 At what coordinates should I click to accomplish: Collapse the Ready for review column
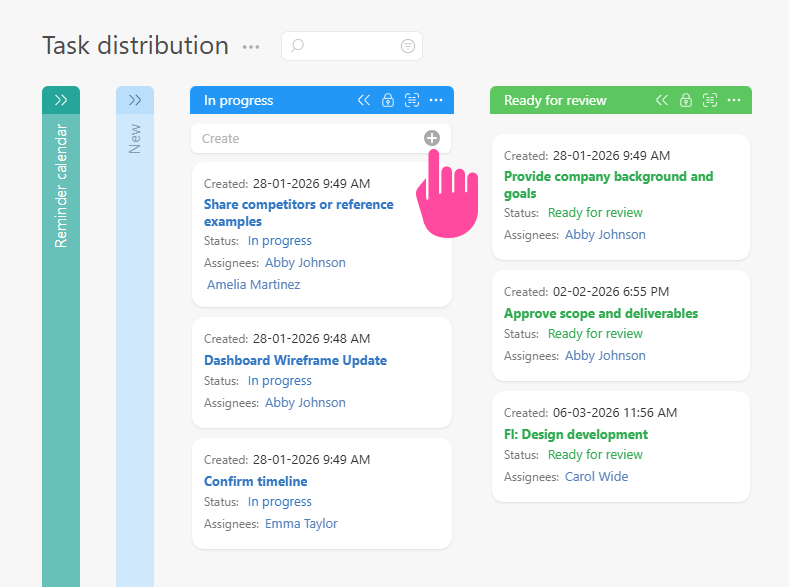point(662,100)
